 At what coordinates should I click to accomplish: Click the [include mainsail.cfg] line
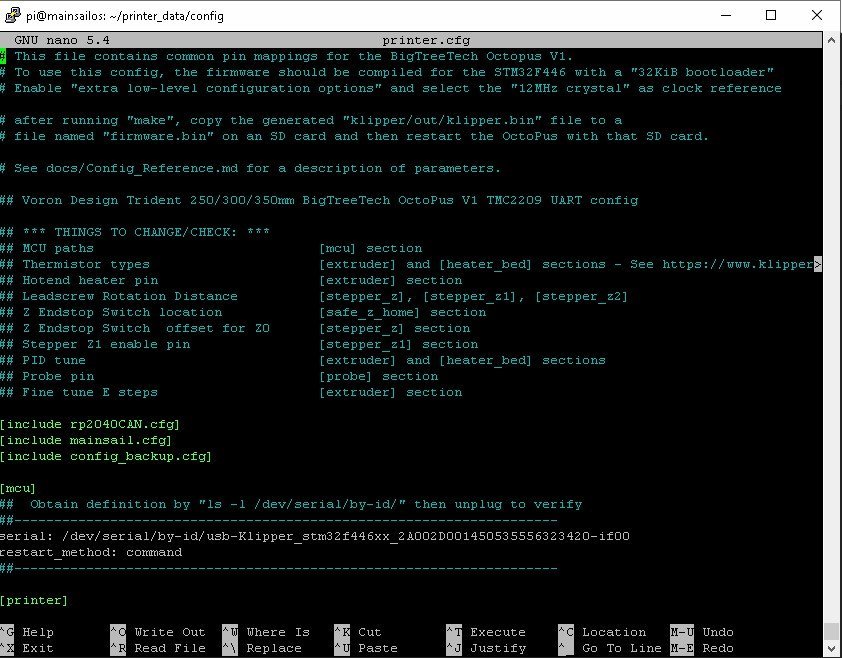[86, 440]
